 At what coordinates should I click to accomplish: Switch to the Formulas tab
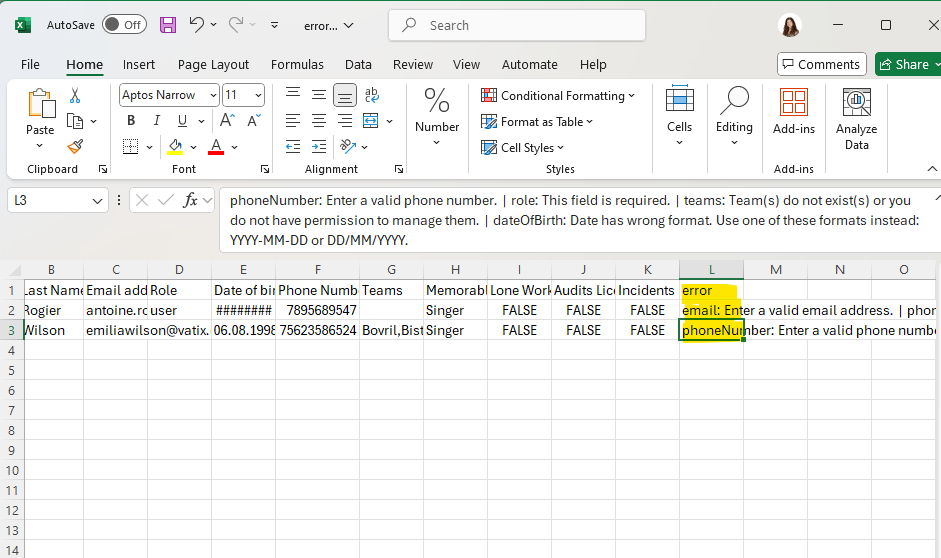click(x=297, y=64)
